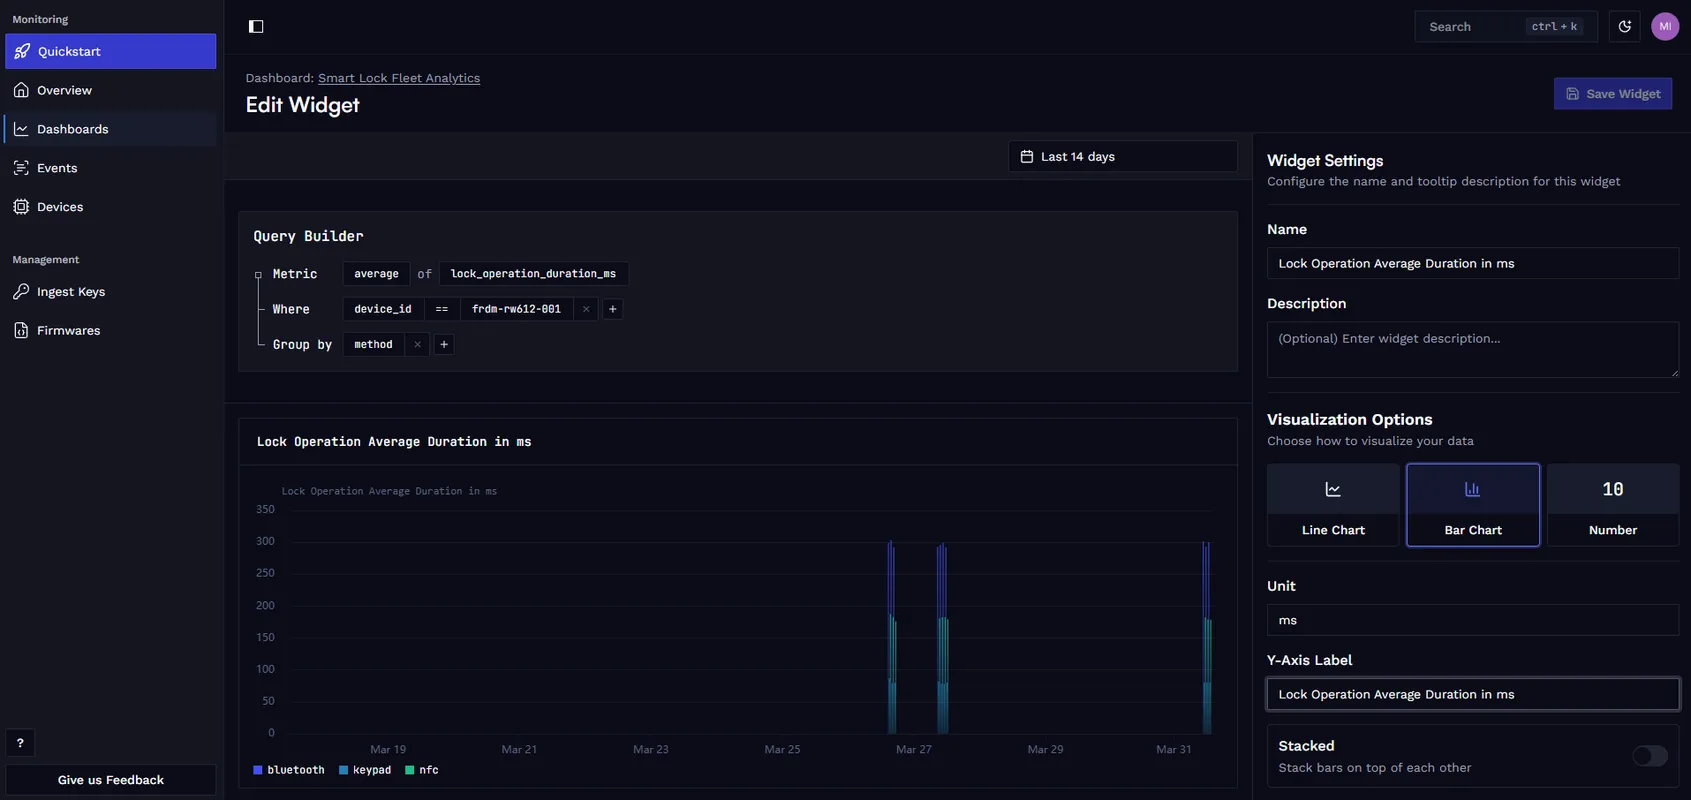Click Give us Feedback button
1691x800 pixels.
pyautogui.click(x=111, y=780)
